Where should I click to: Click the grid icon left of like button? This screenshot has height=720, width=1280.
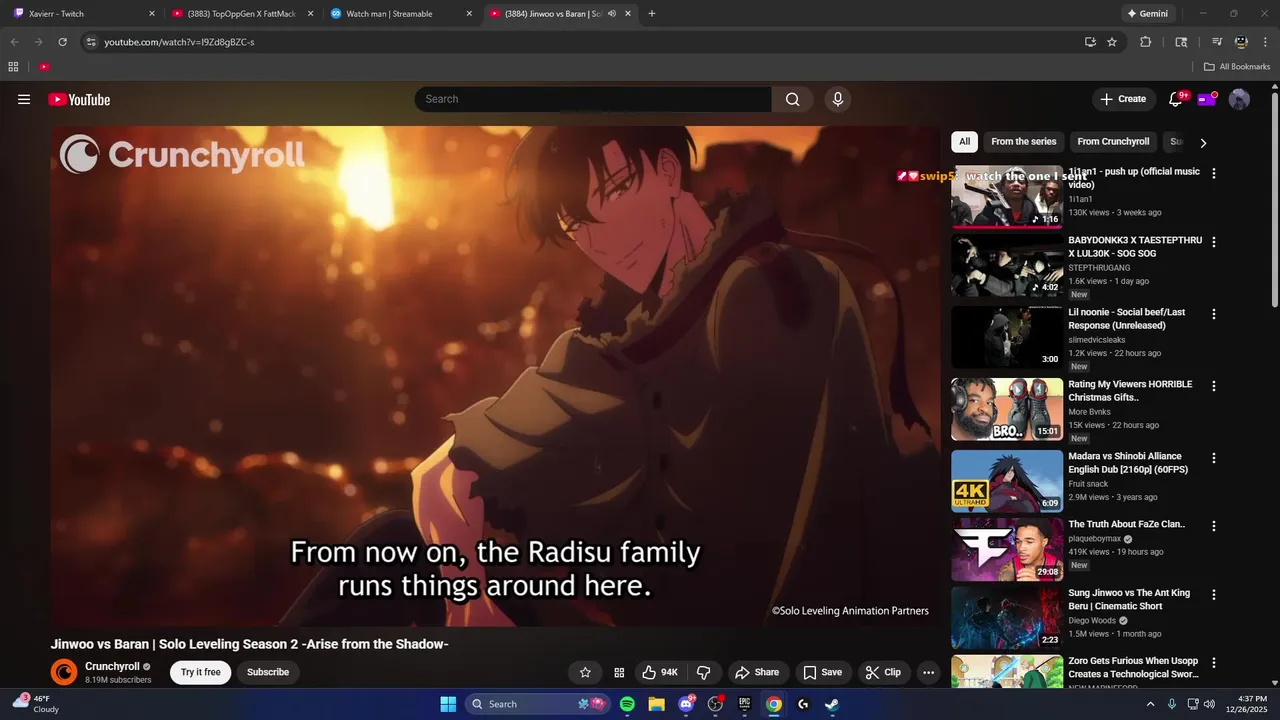pos(619,672)
